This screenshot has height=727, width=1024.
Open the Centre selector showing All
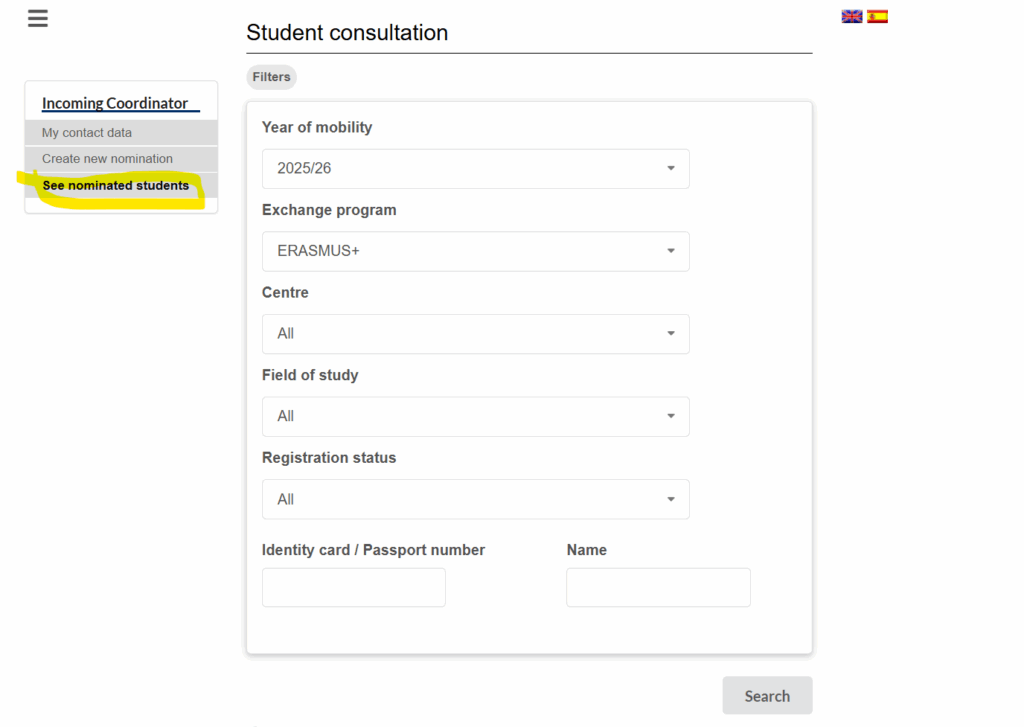[x=475, y=334]
